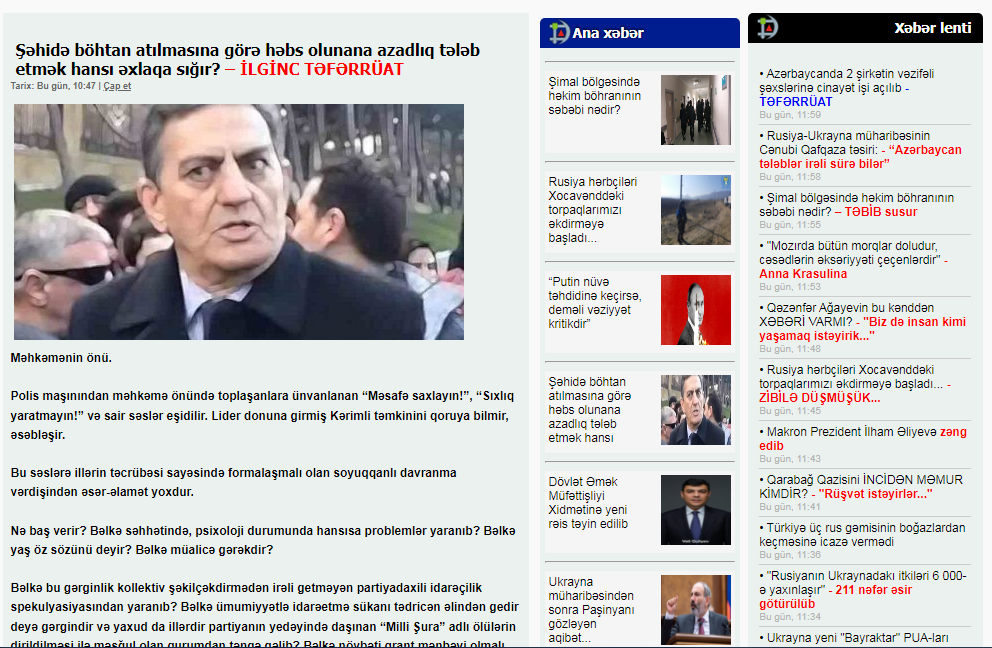Click the 'Məhkəmənin önü.' line in the article

61,358
